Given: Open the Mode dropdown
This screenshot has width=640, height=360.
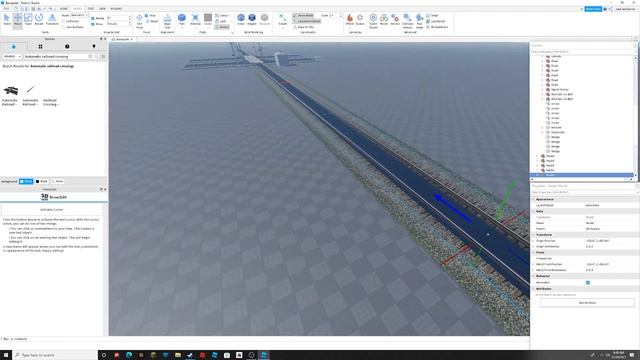Looking at the screenshot, I should (x=80, y=16).
